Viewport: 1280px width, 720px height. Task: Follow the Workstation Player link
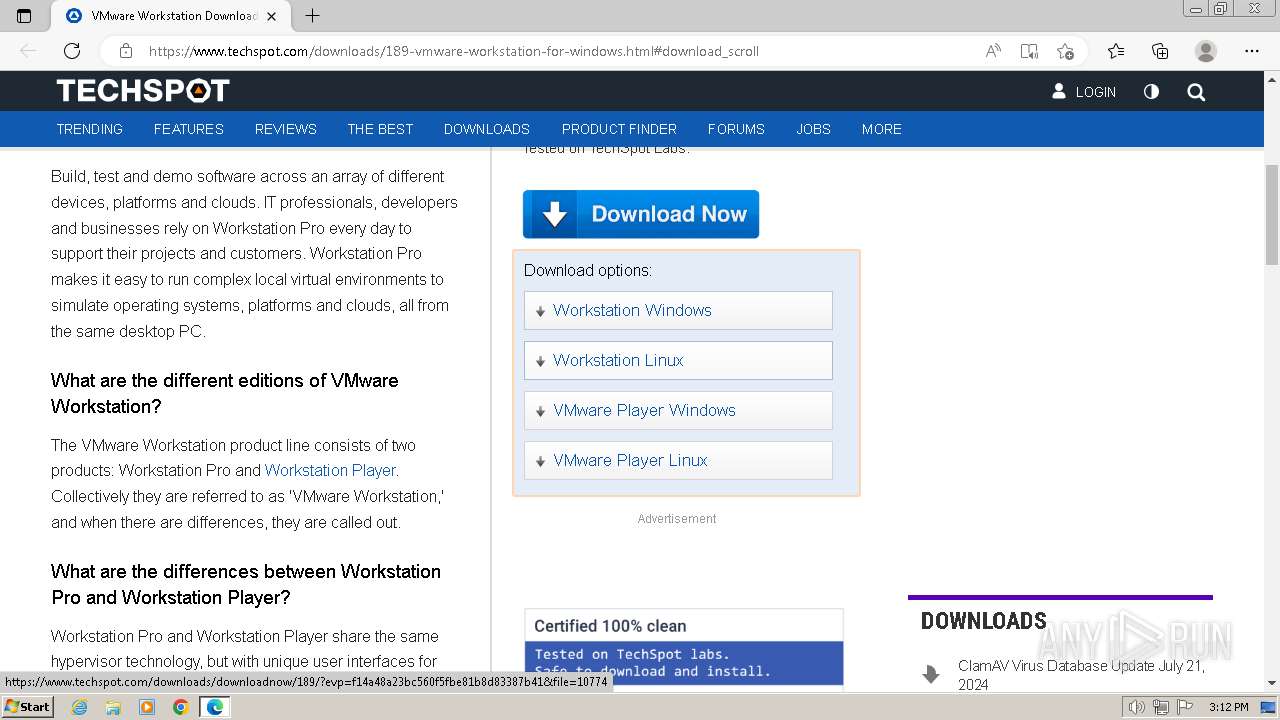click(330, 470)
